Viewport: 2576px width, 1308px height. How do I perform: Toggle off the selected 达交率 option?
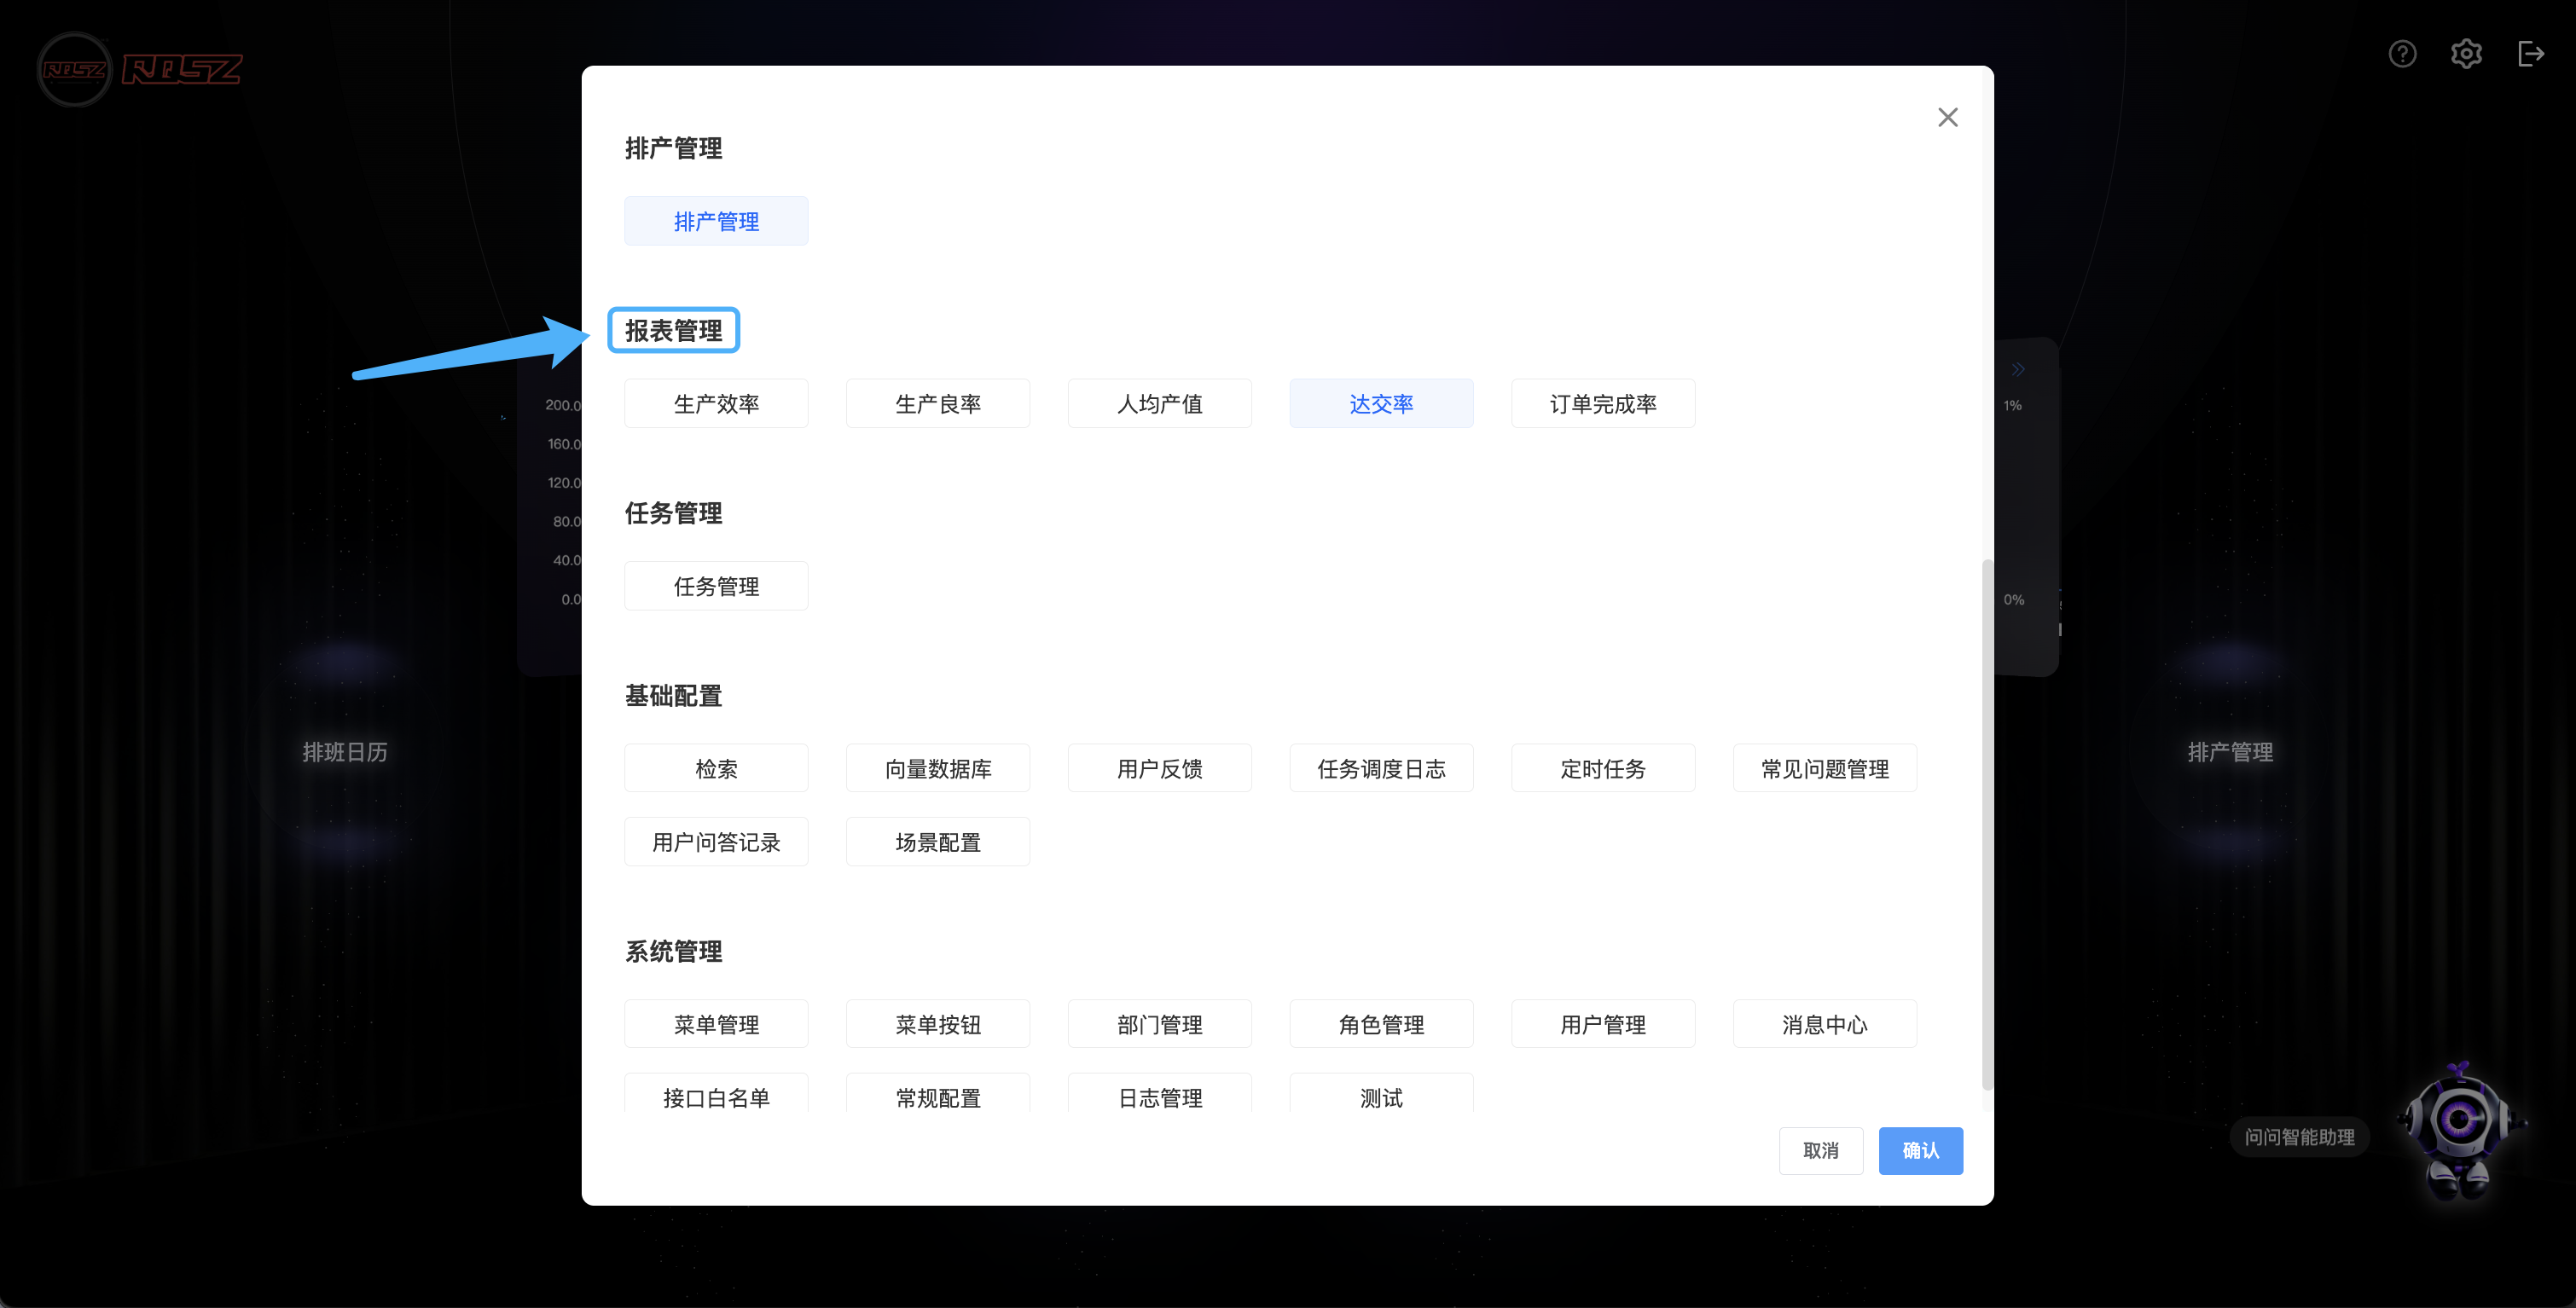pos(1381,404)
